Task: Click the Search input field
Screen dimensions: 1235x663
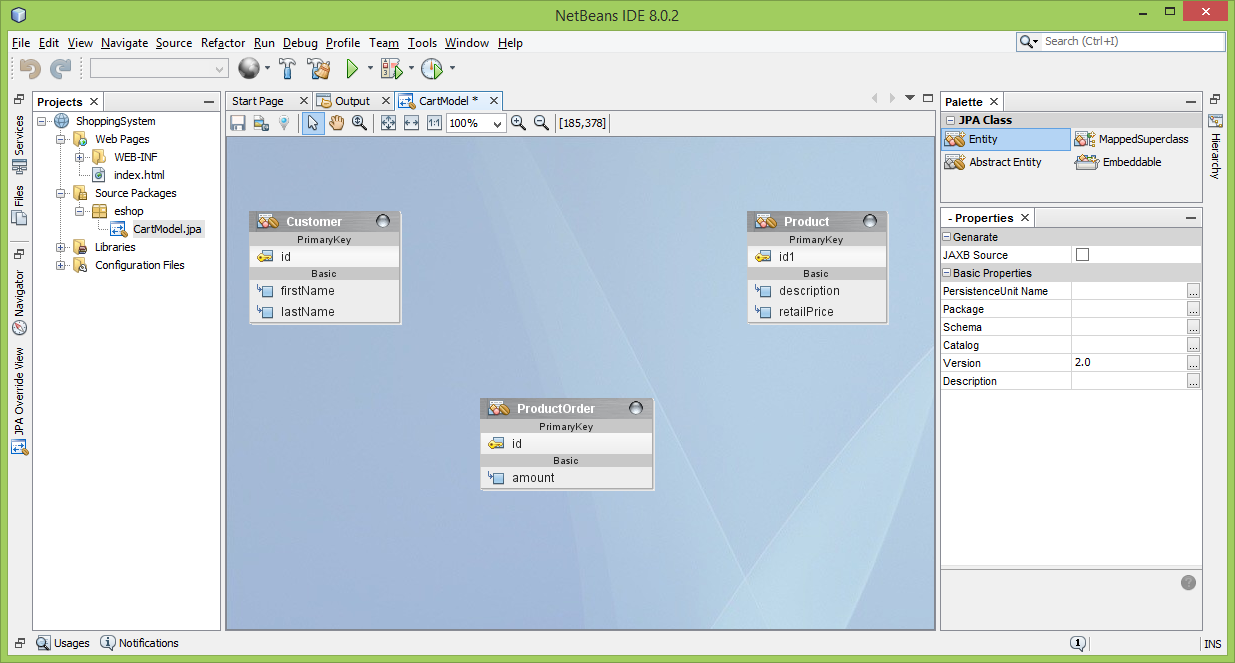Action: click(x=1130, y=42)
